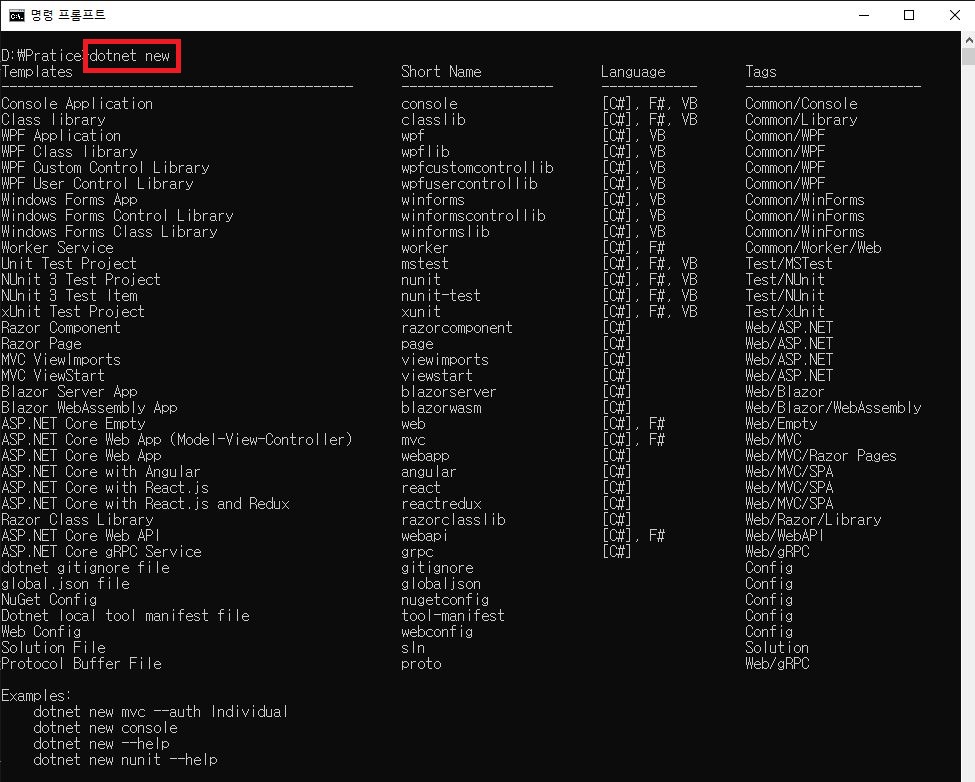Click 'NUnit 3 Test Item' text
975x782 pixels.
pos(69,295)
